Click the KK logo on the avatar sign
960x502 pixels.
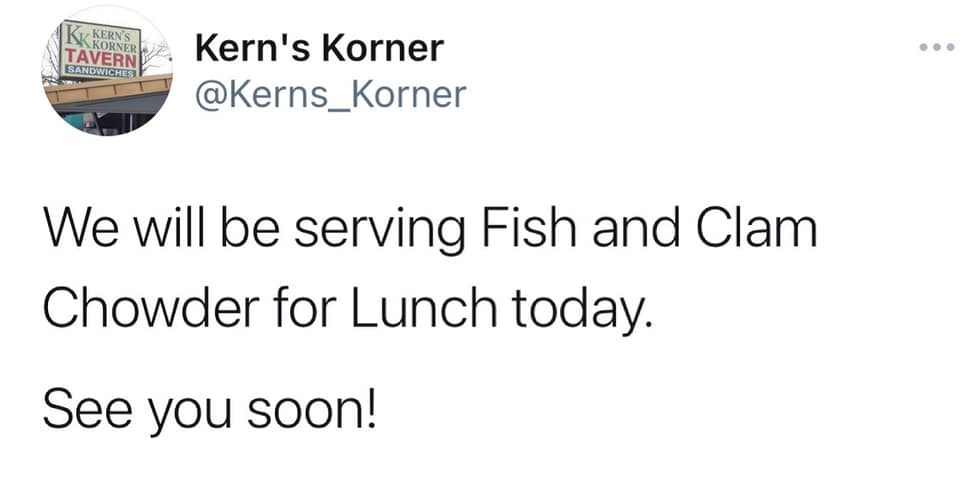(78, 35)
